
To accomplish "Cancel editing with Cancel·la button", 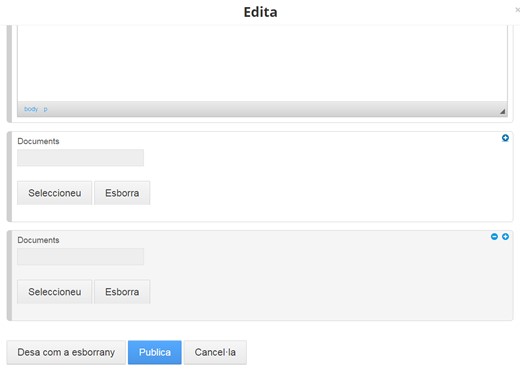I will pos(215,352).
